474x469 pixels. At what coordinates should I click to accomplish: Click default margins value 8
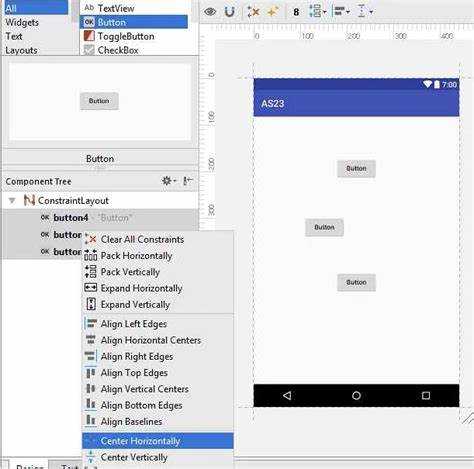pyautogui.click(x=296, y=12)
